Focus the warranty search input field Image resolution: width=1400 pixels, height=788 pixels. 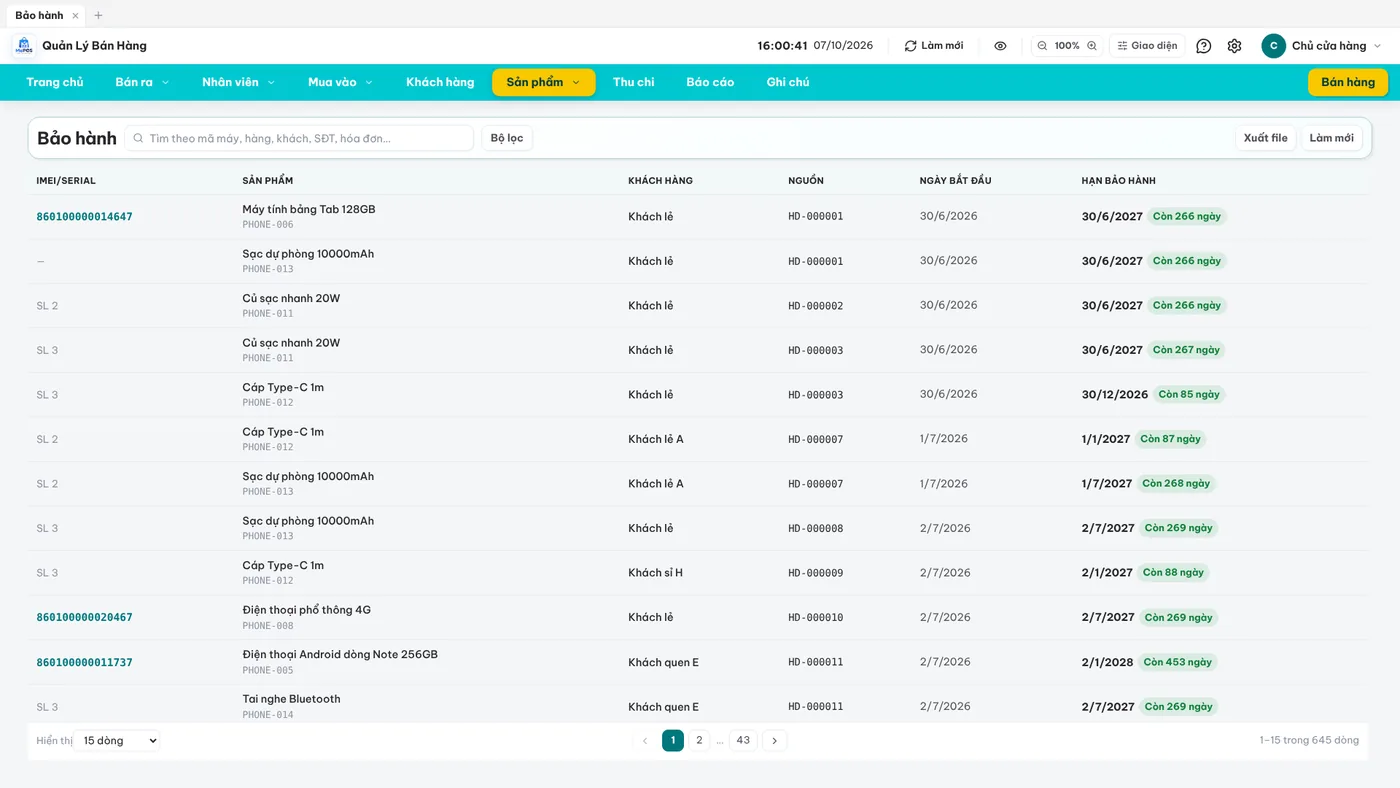click(x=299, y=138)
